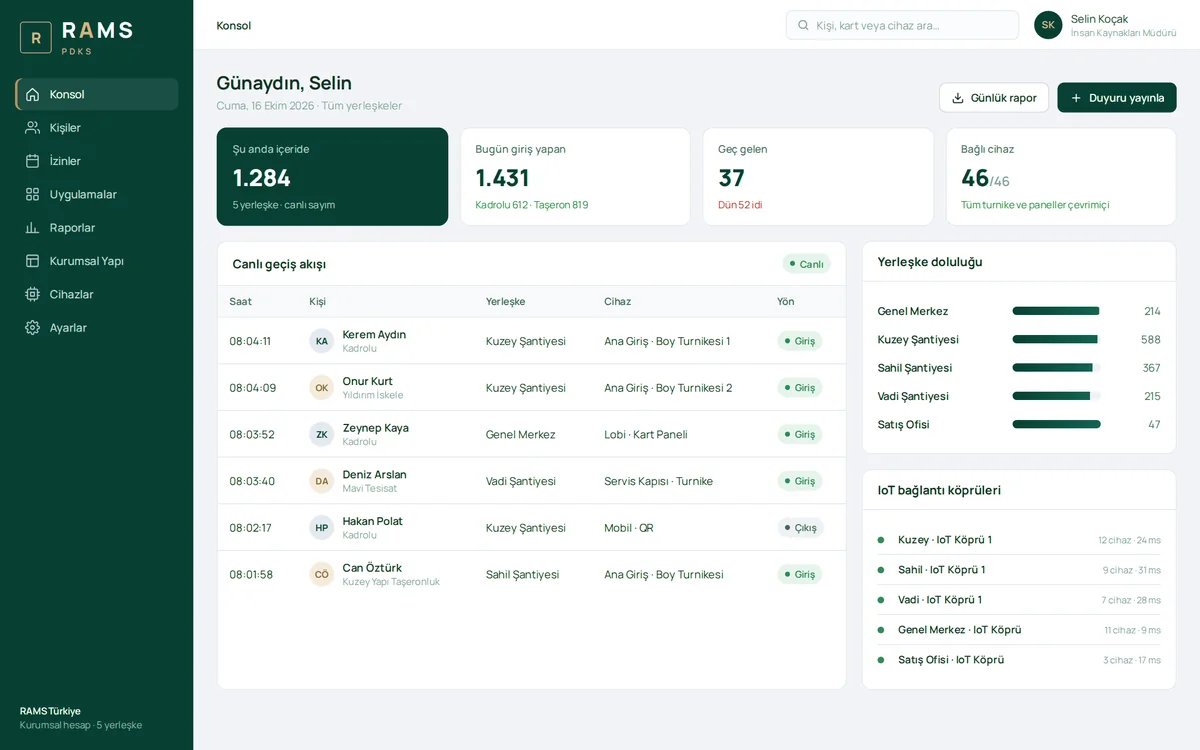Click Onur Kurt's OK avatar
The height and width of the screenshot is (750, 1200).
point(322,388)
